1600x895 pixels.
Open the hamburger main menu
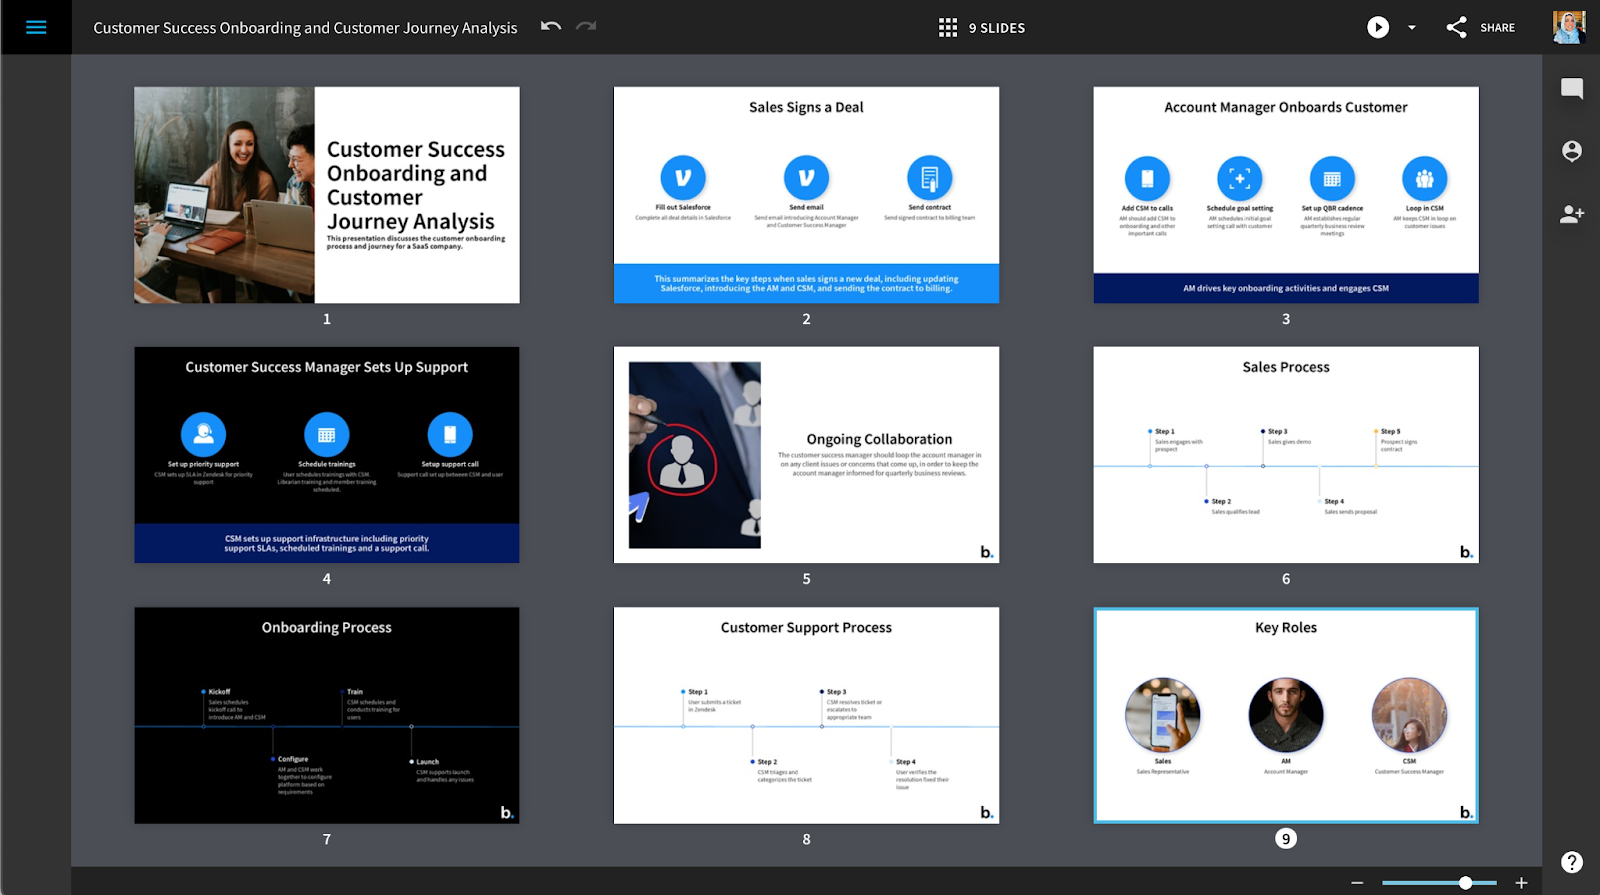point(36,27)
